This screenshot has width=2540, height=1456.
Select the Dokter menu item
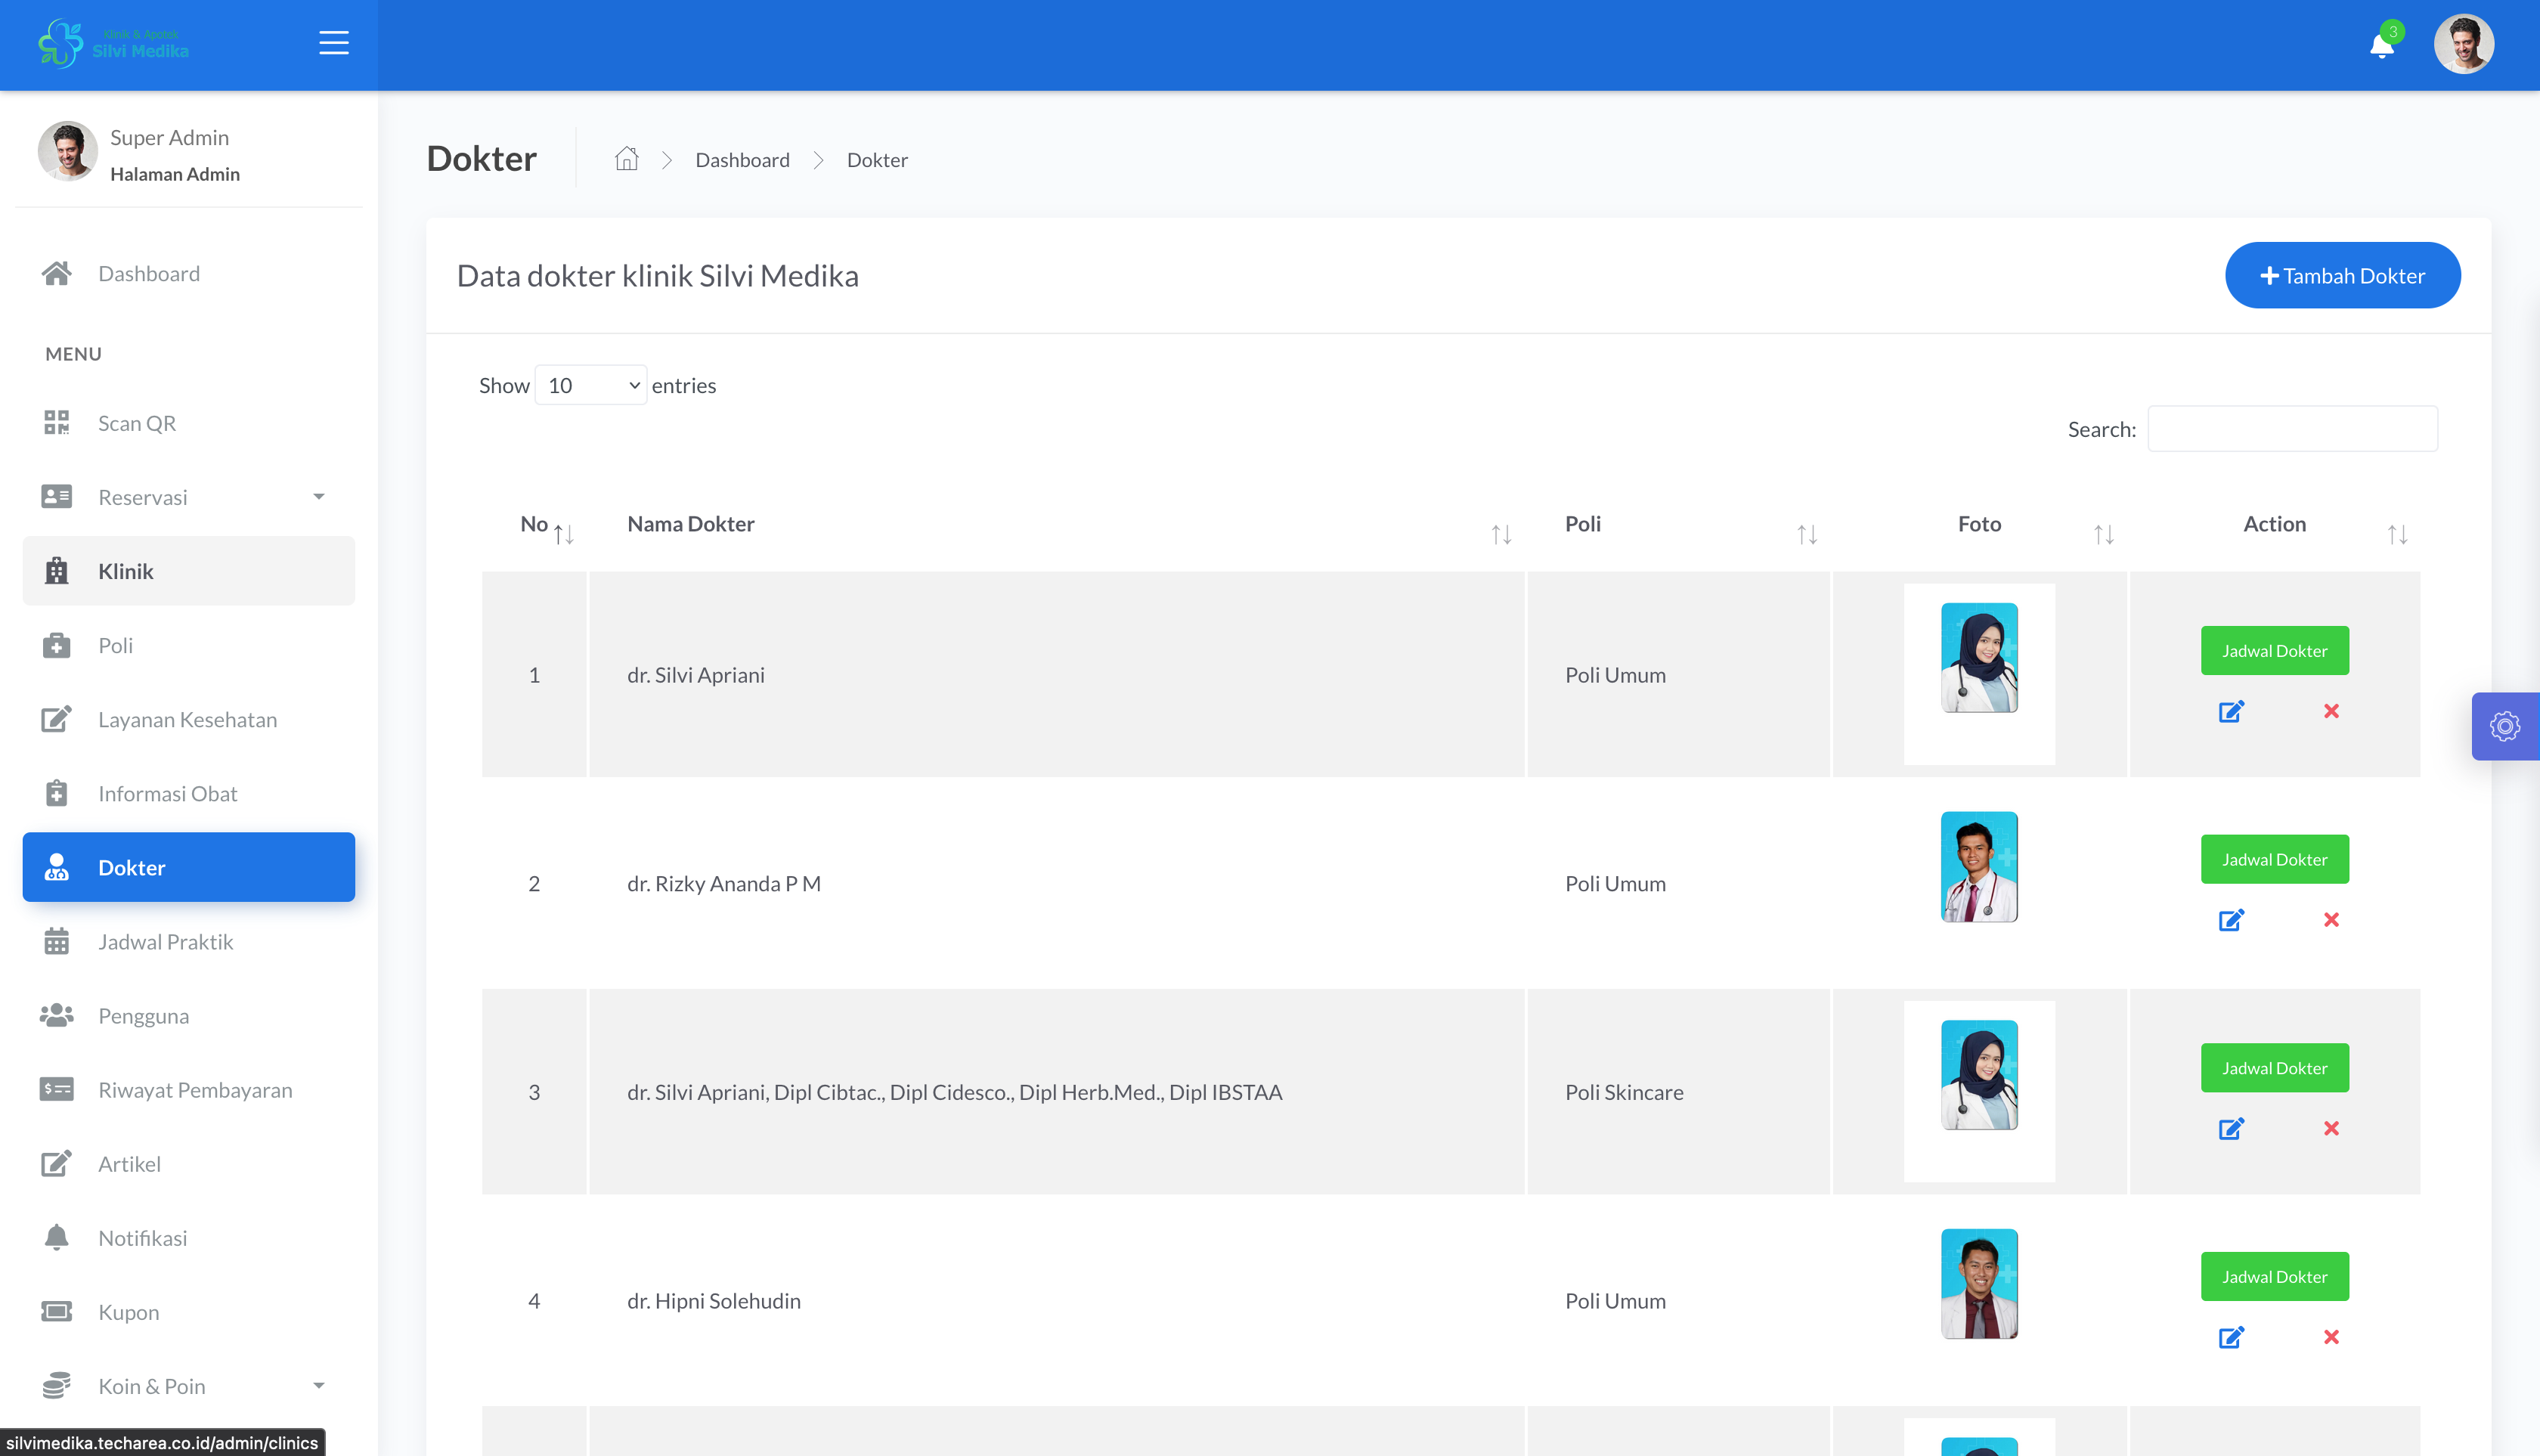tap(188, 867)
